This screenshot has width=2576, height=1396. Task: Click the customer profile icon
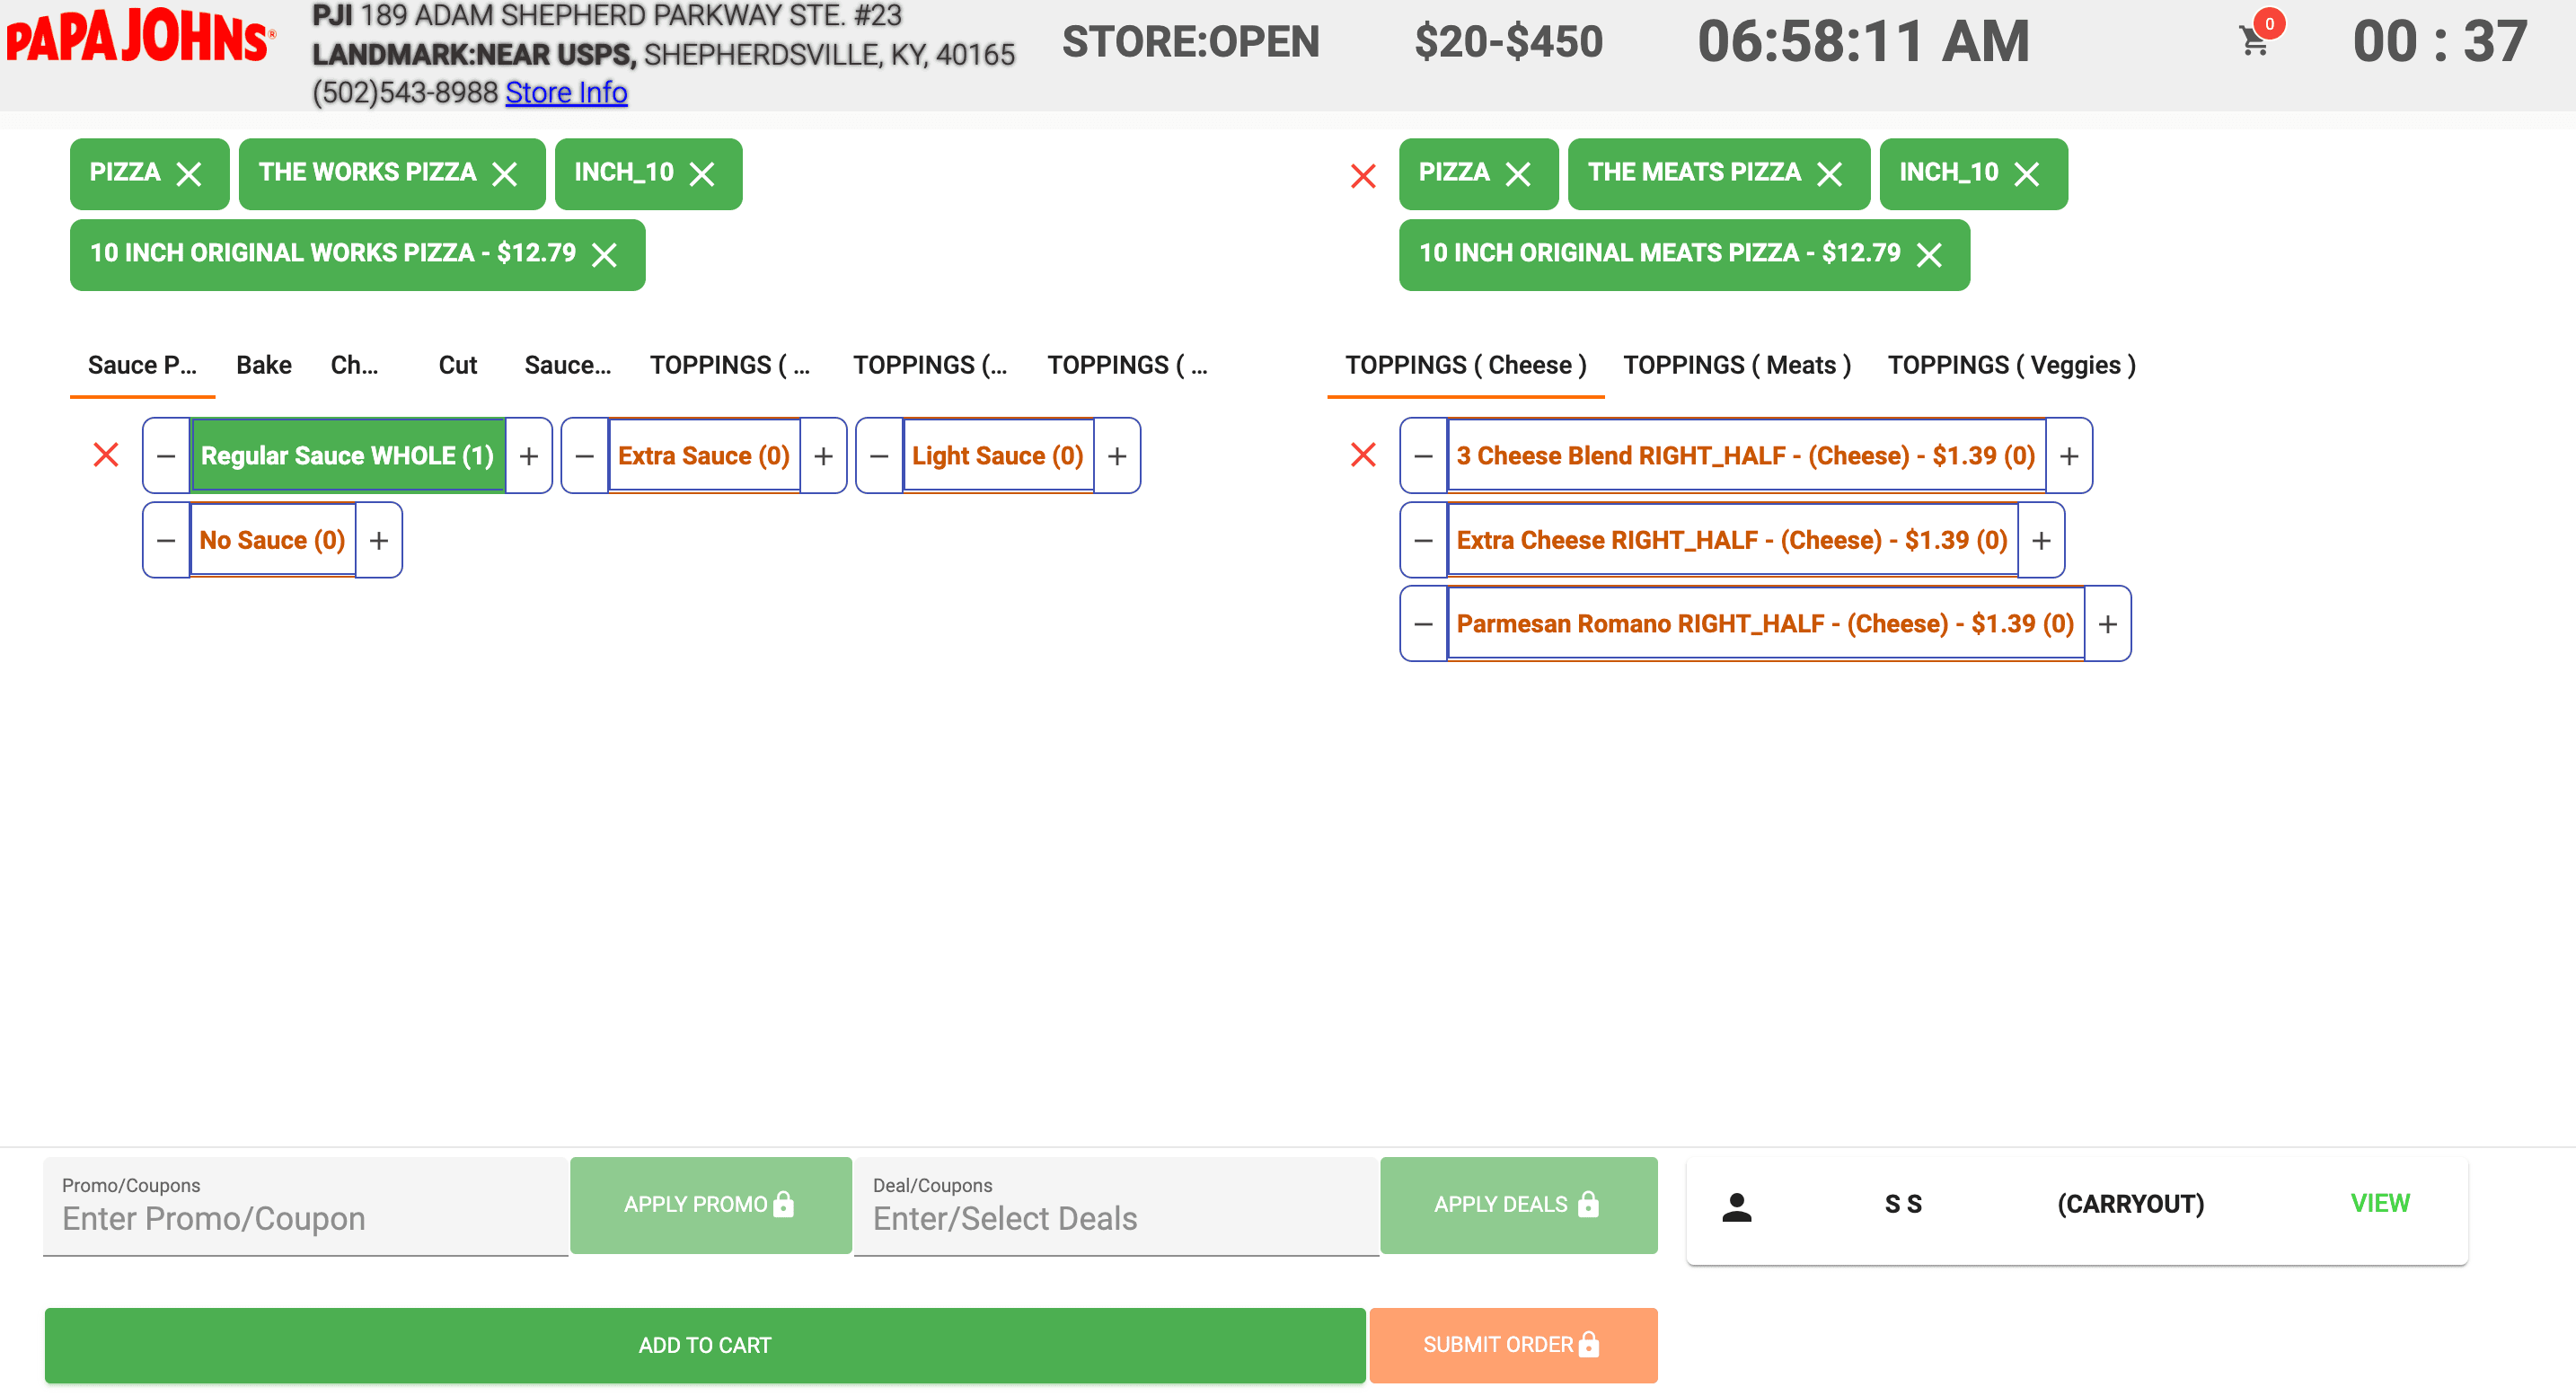point(1737,1207)
